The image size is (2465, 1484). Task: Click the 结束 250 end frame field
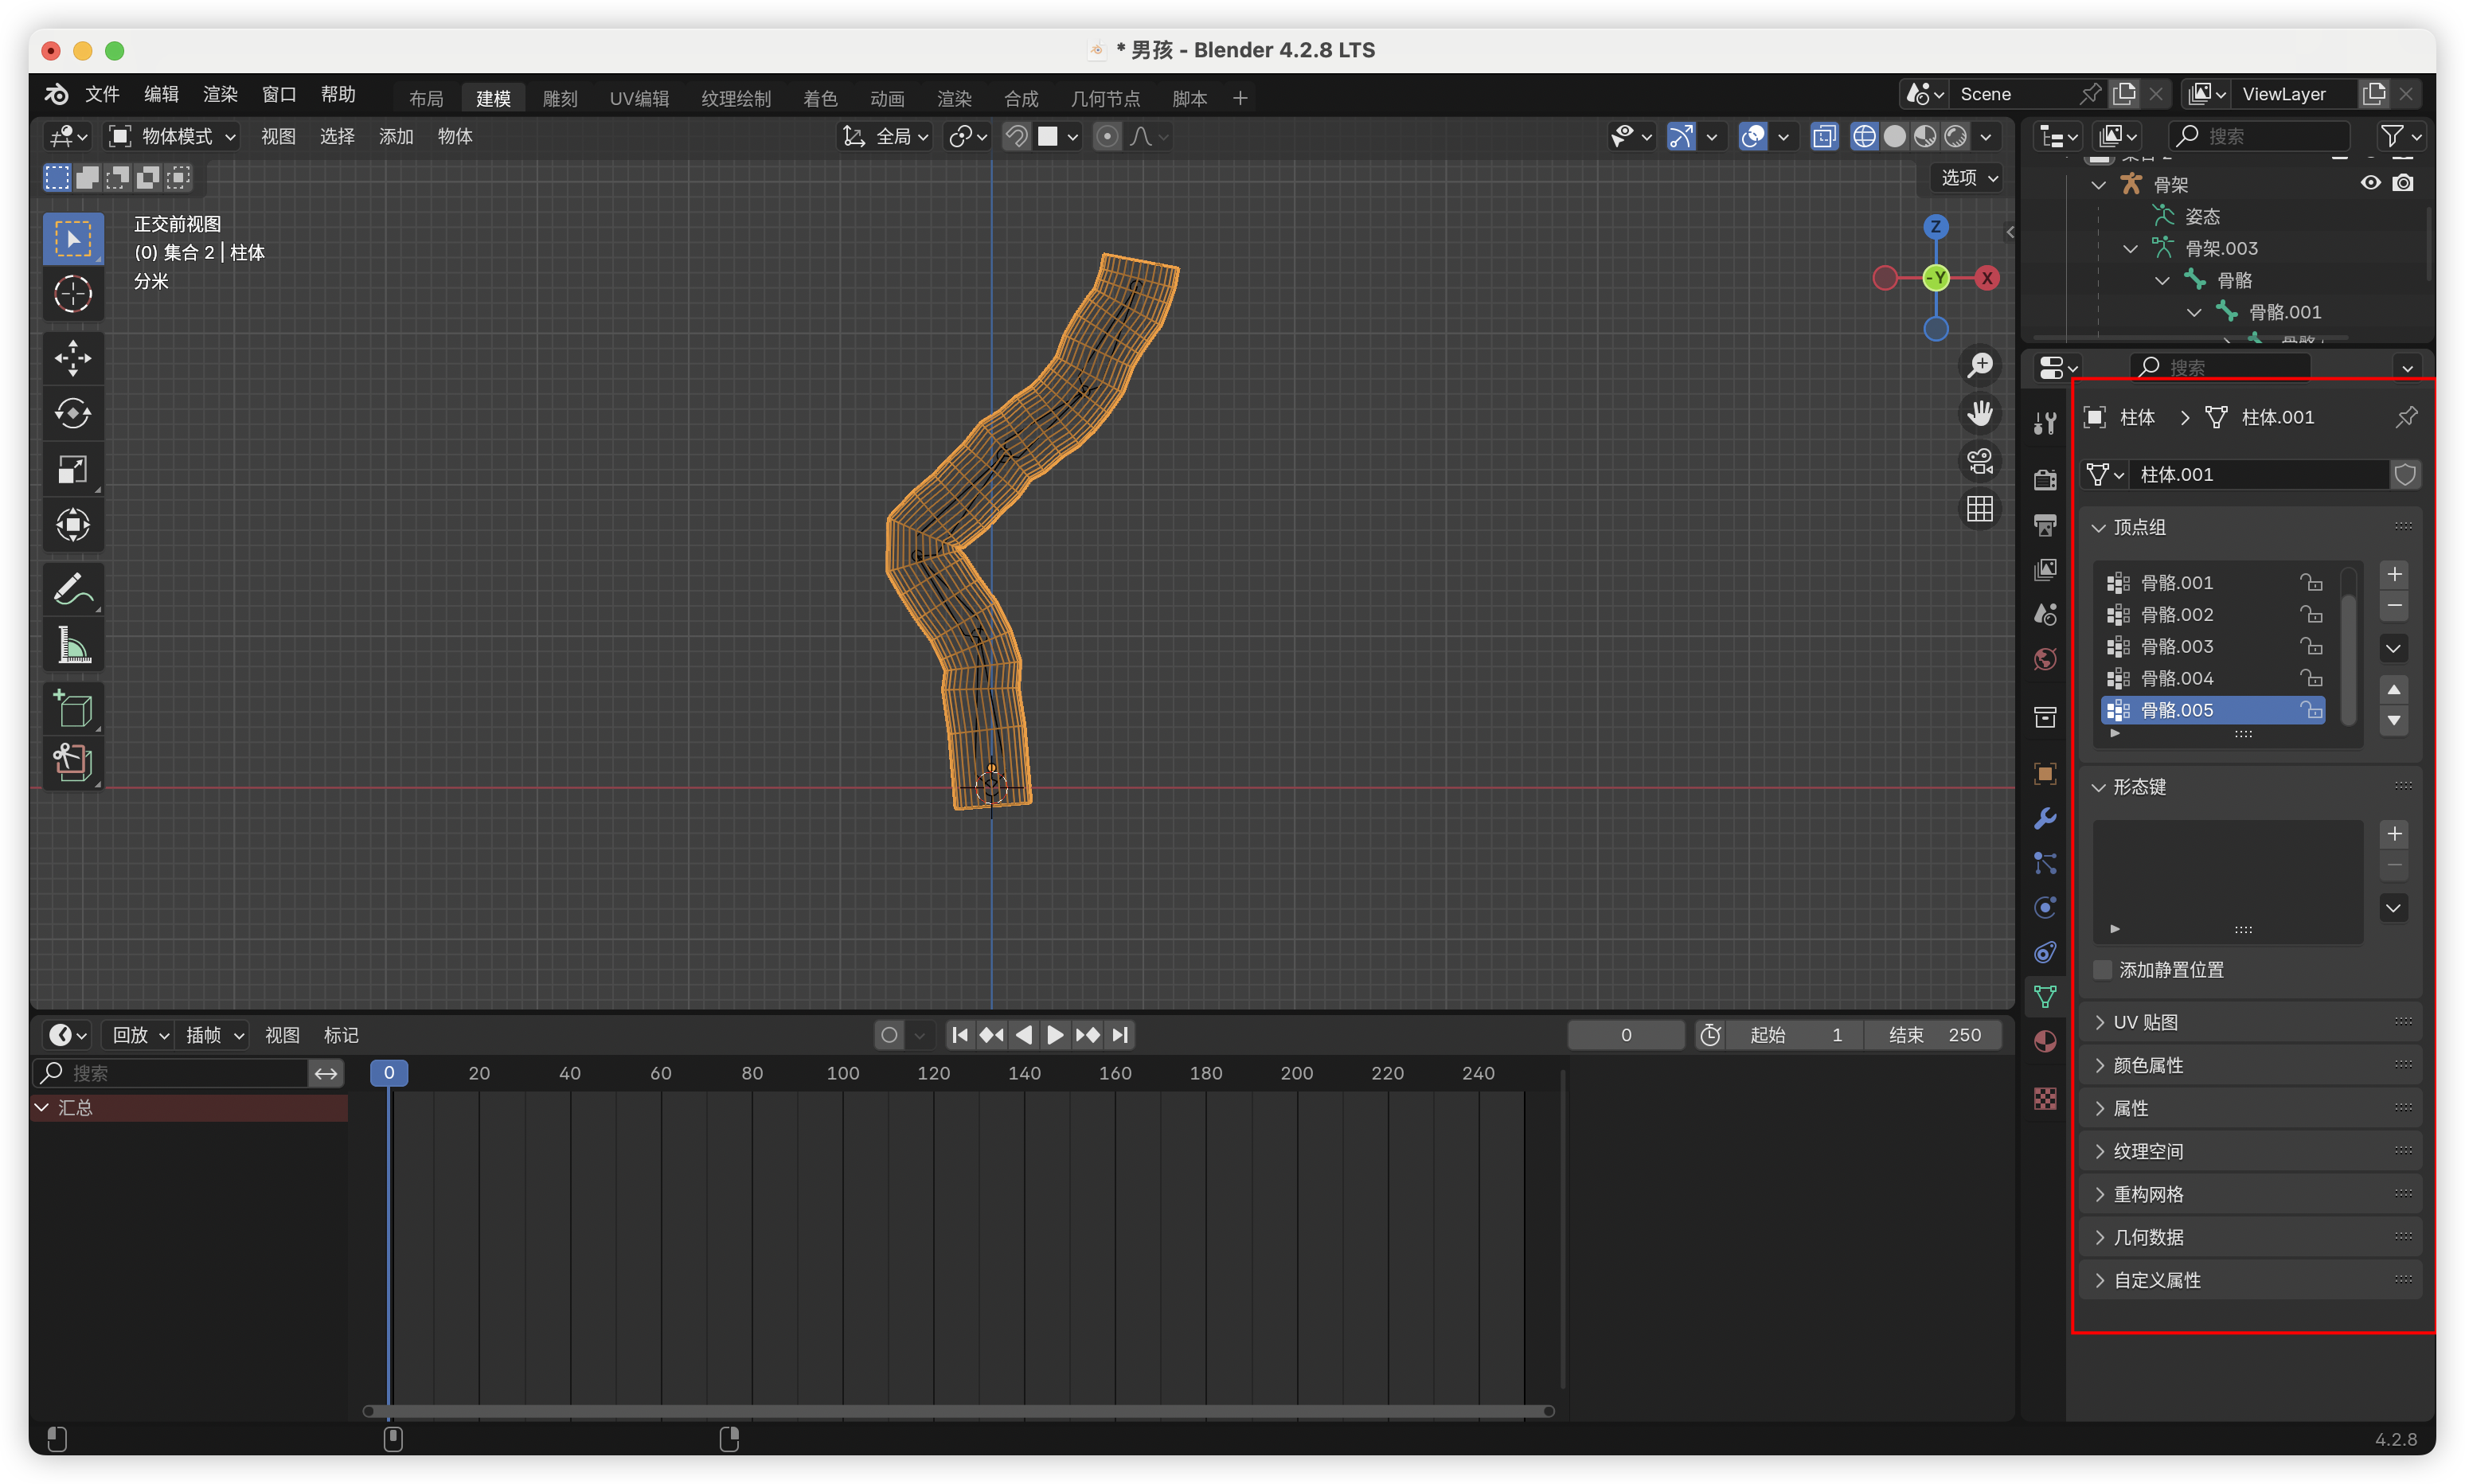(x=1934, y=1035)
